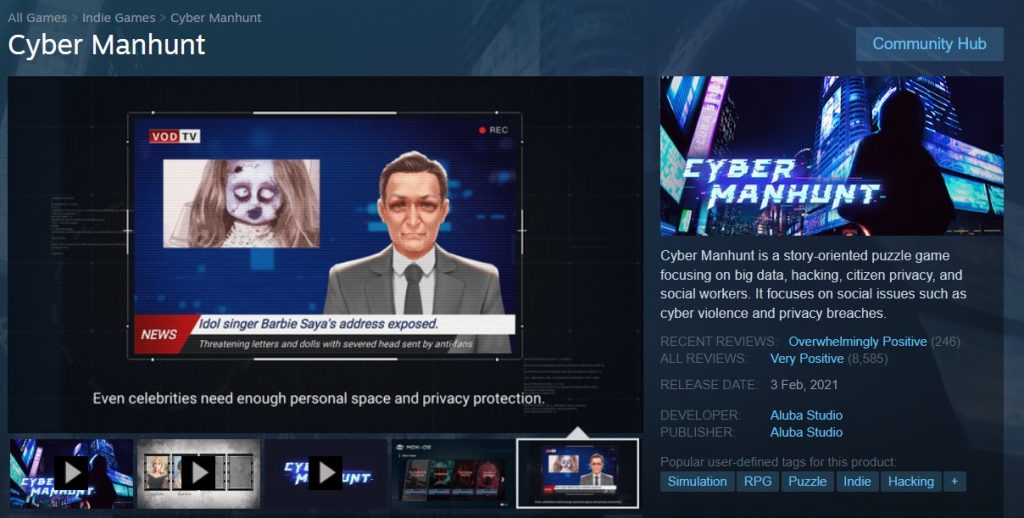Select the highlighted news anchor screenshot thumbnail
Viewport: 1024px width, 518px height.
(577, 473)
